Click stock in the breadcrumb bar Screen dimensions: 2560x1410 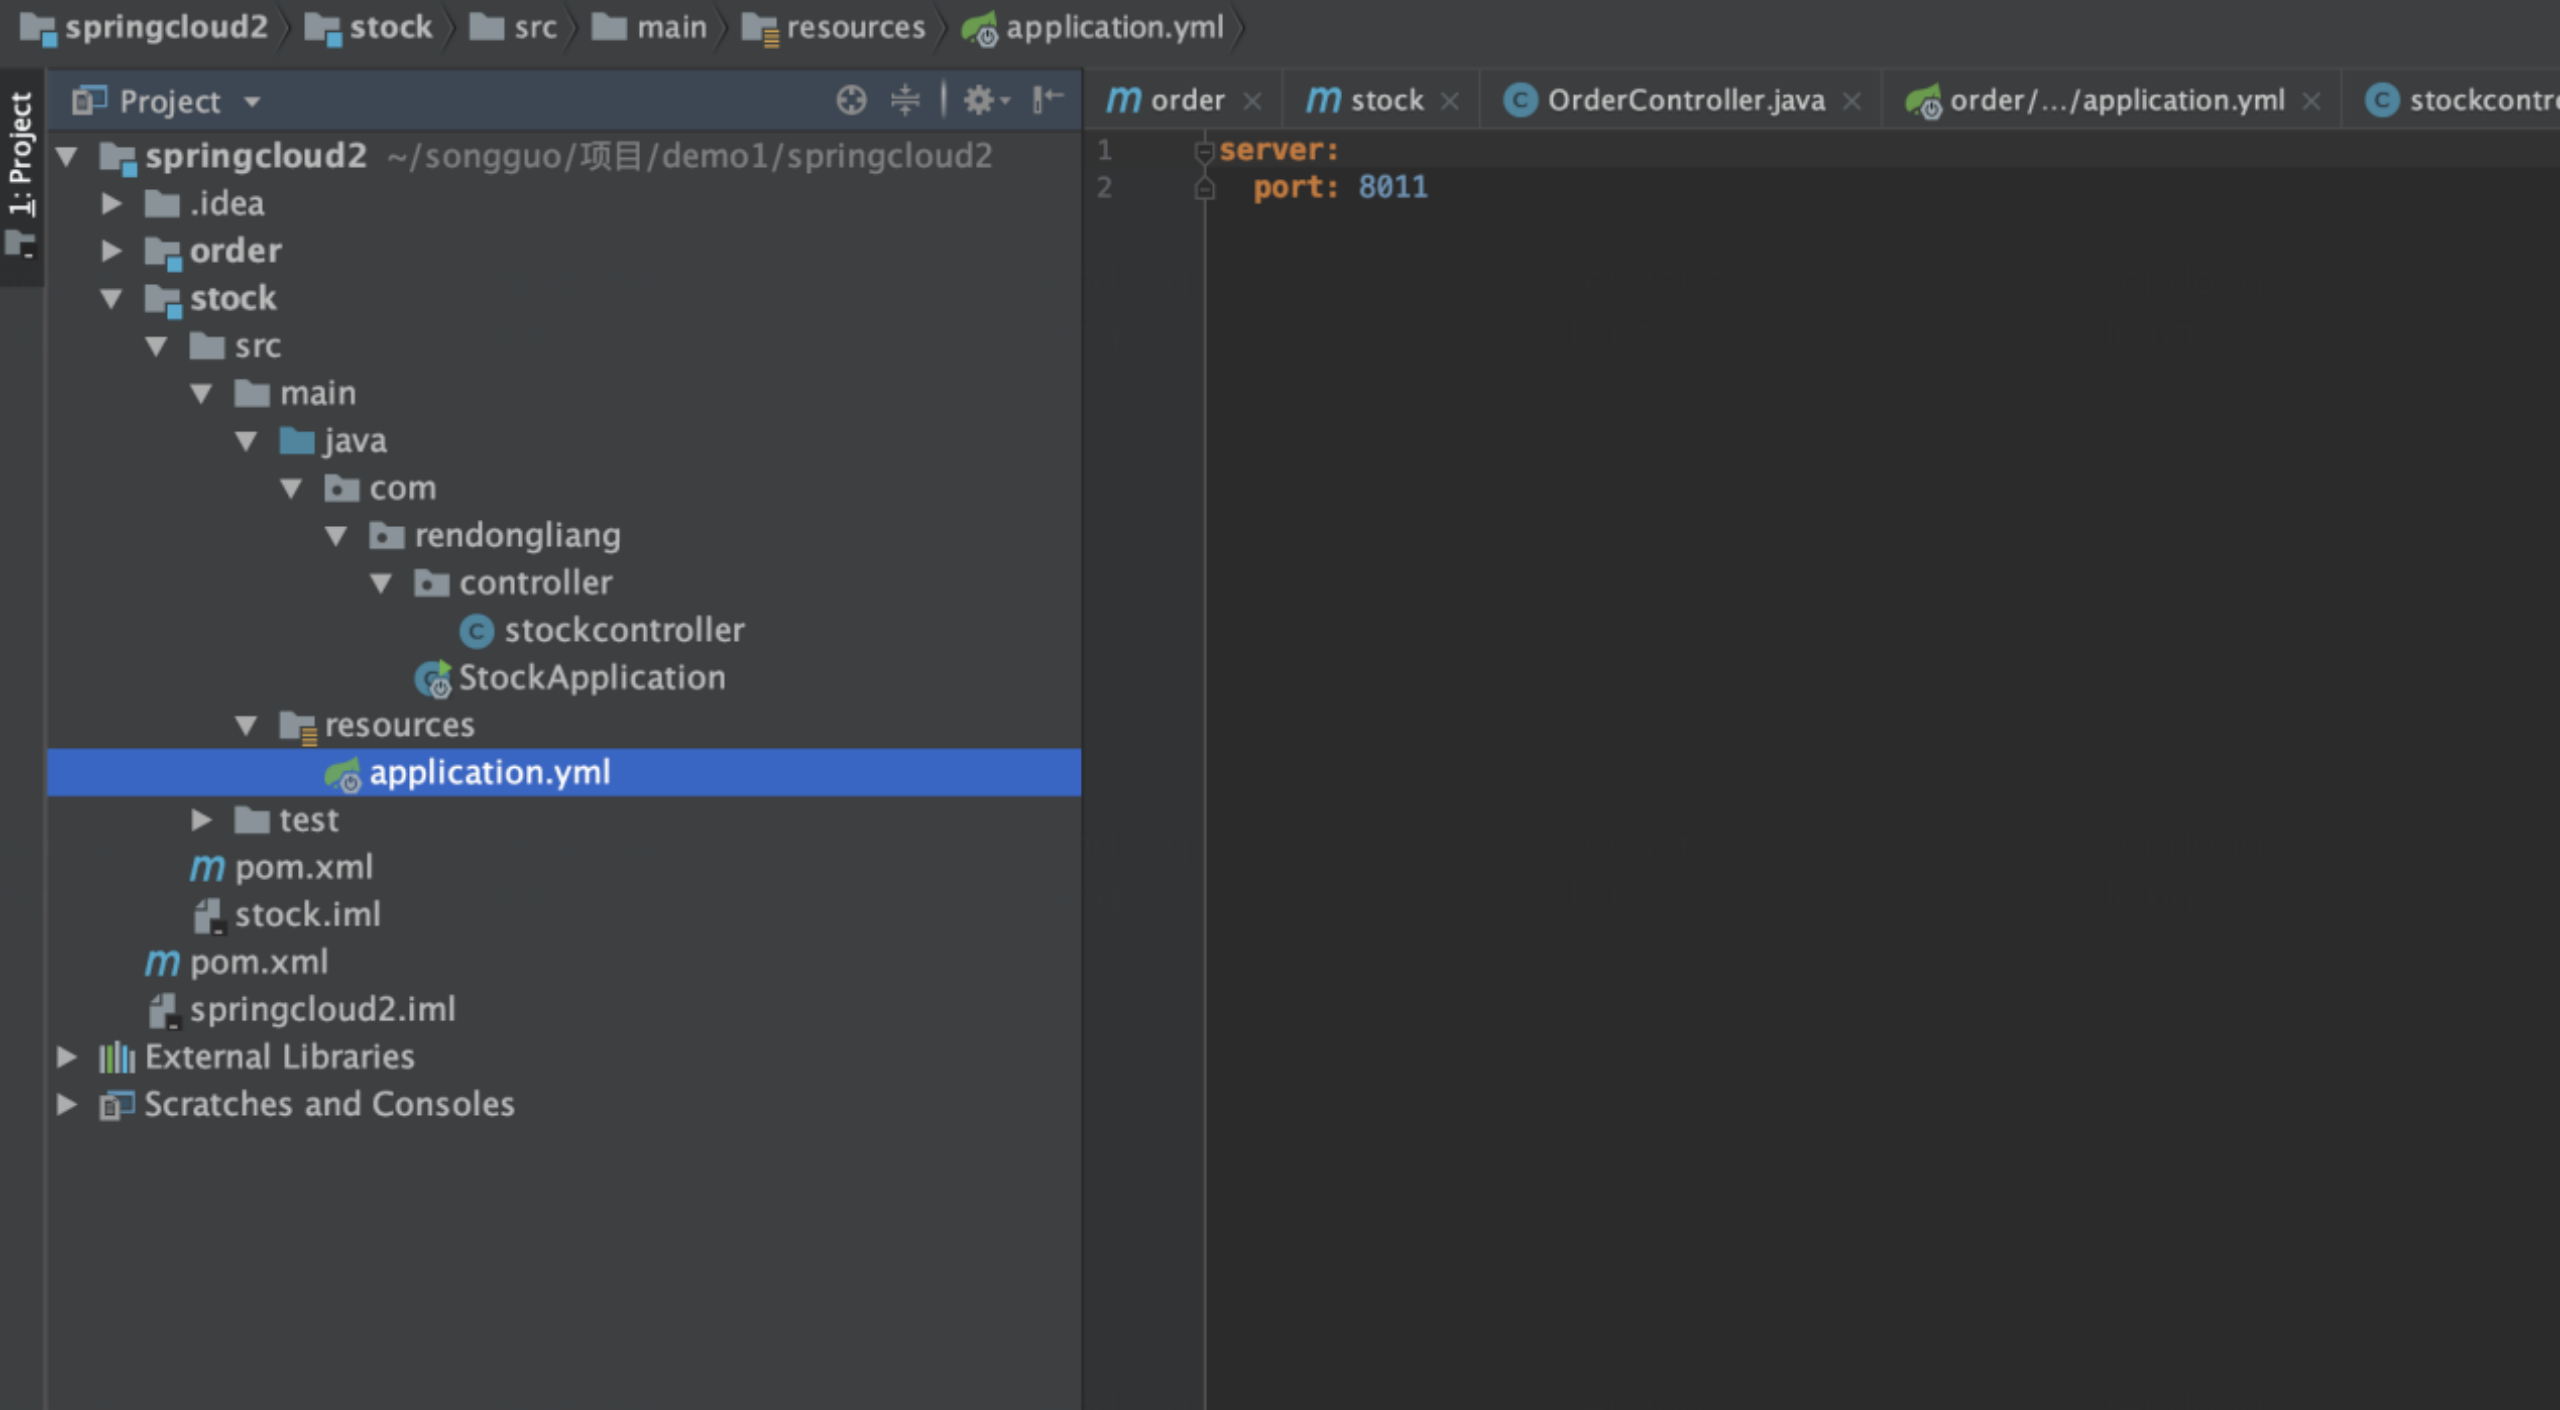point(369,27)
